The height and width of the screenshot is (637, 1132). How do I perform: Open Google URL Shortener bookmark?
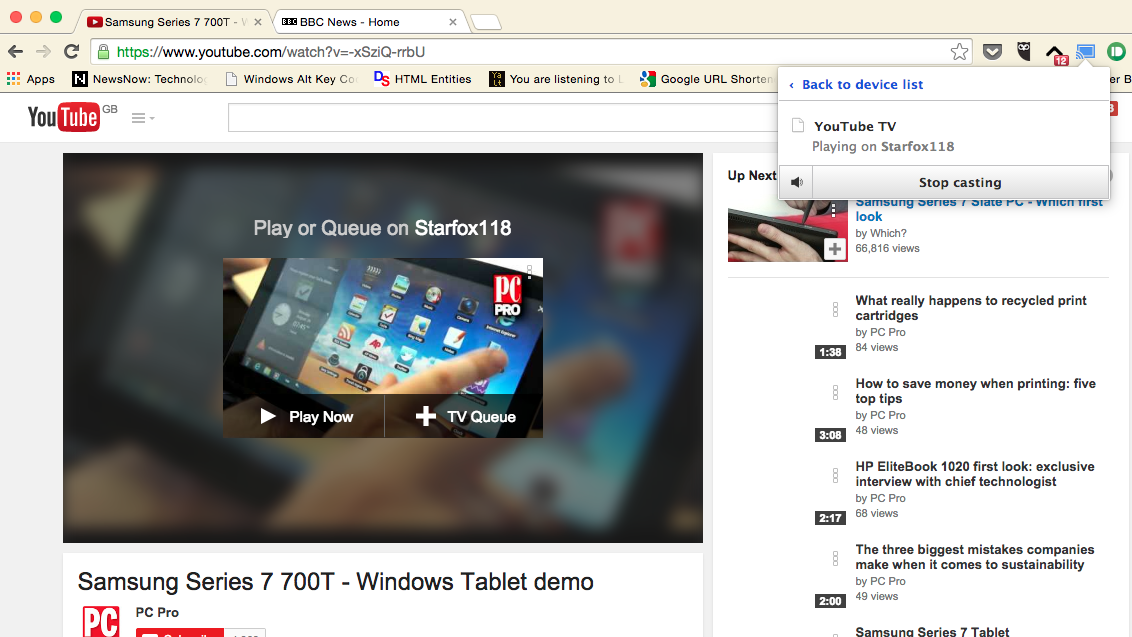pos(707,79)
